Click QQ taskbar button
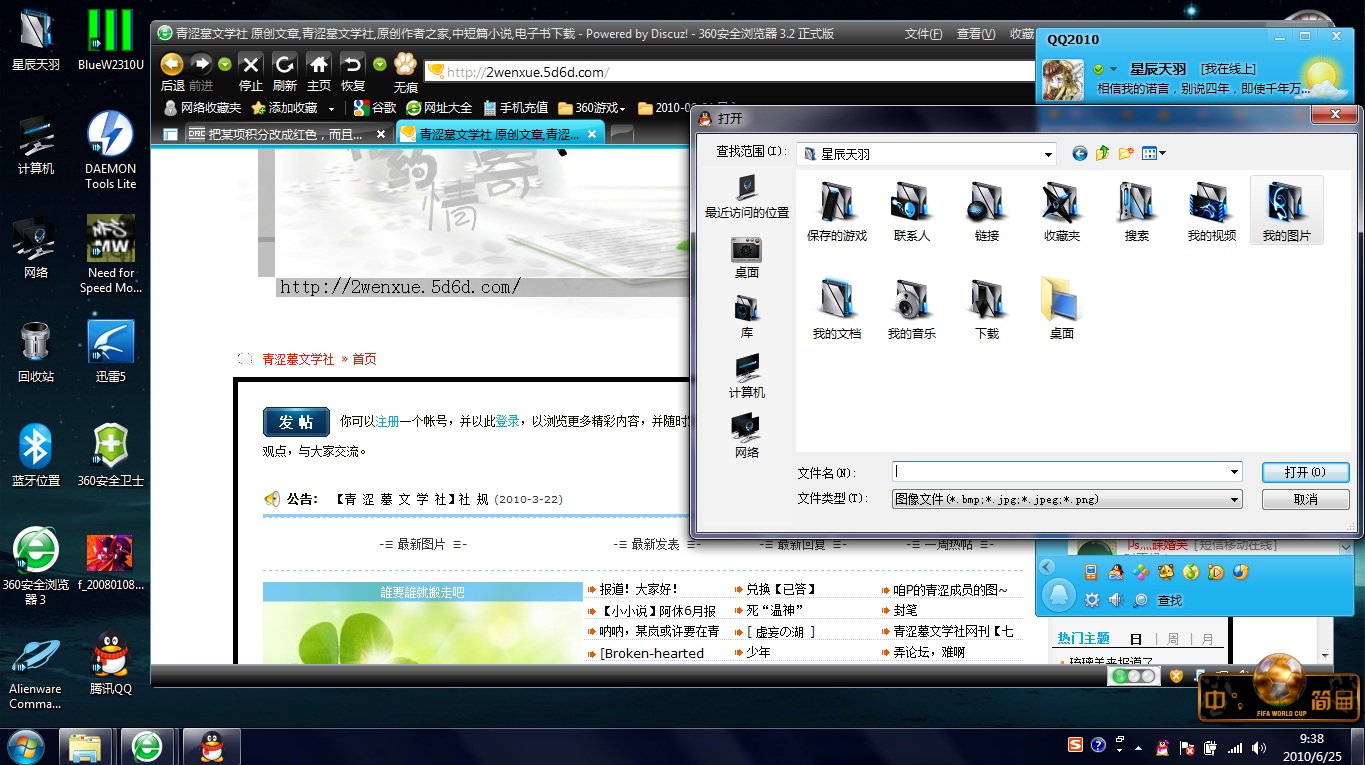This screenshot has height=765, width=1365. tap(211, 746)
